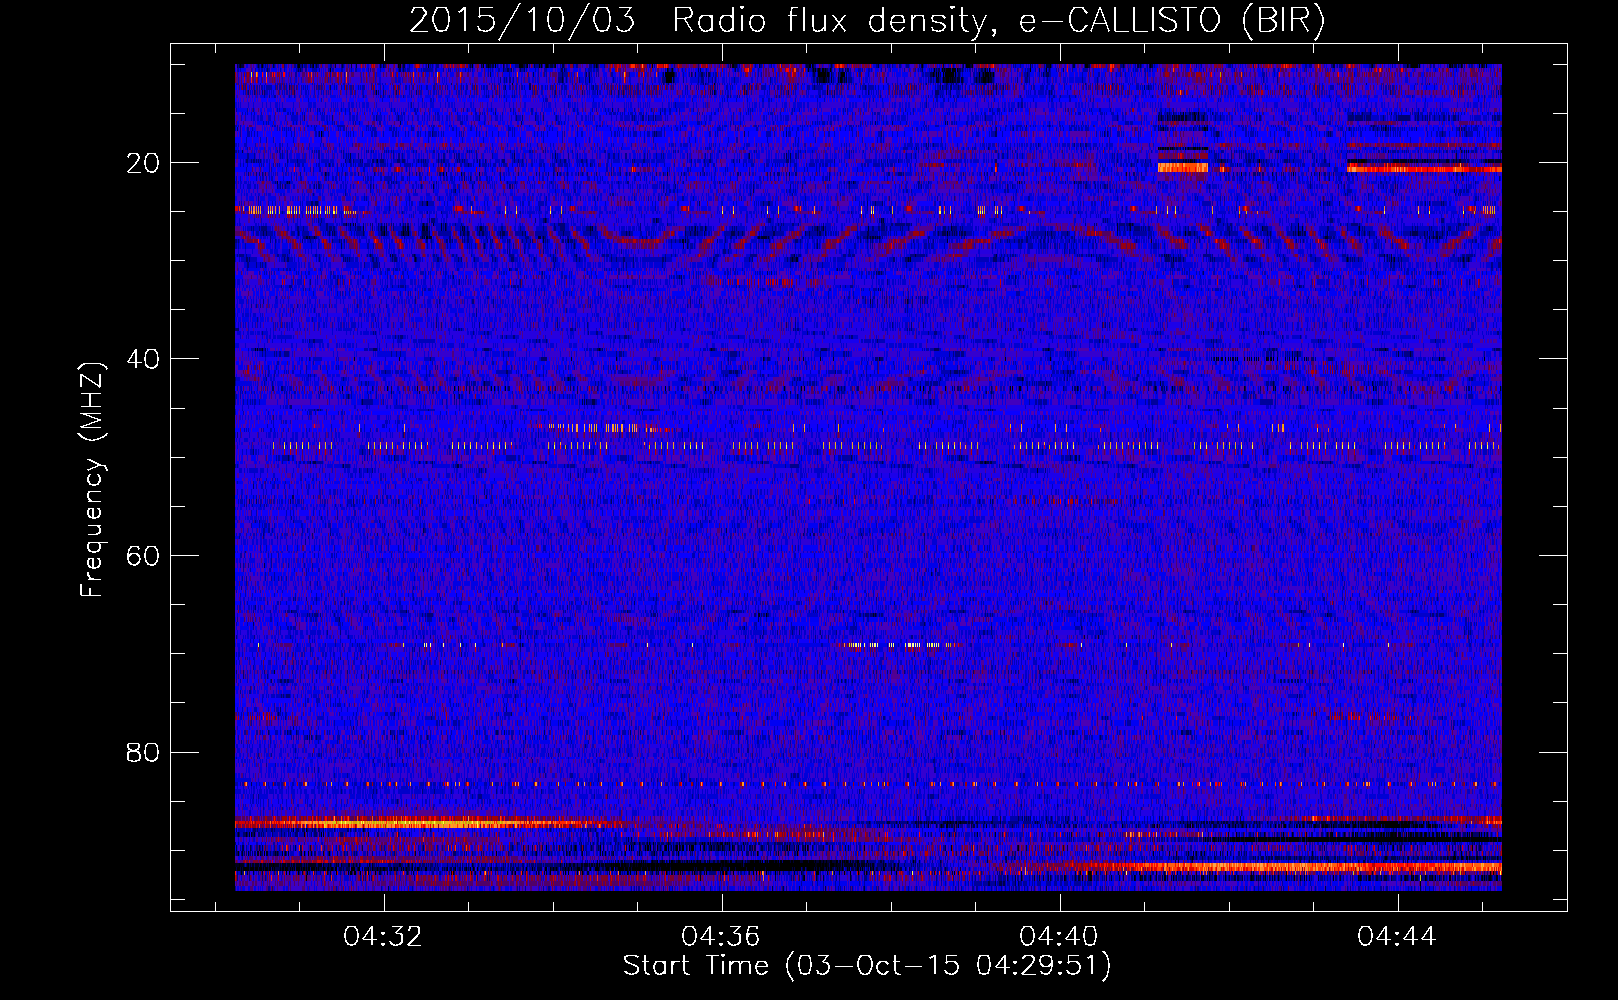Click the 04:40 time tick label
The image size is (1618, 1000).
(x=1059, y=937)
